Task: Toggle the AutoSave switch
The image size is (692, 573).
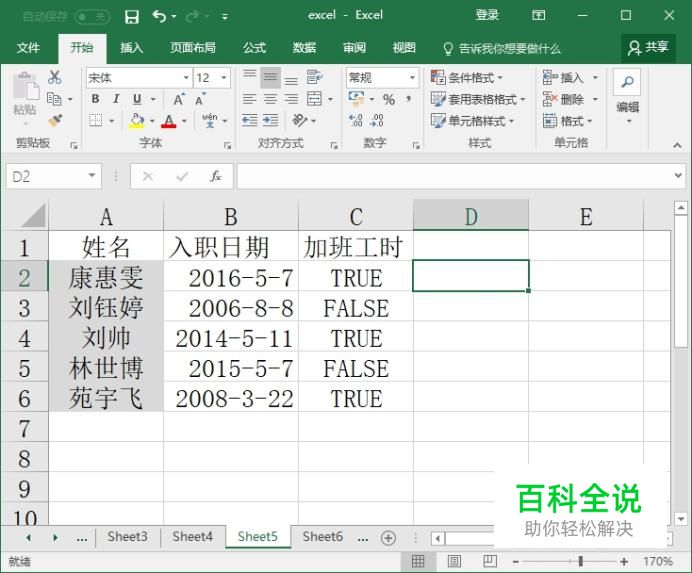Action: point(93,17)
